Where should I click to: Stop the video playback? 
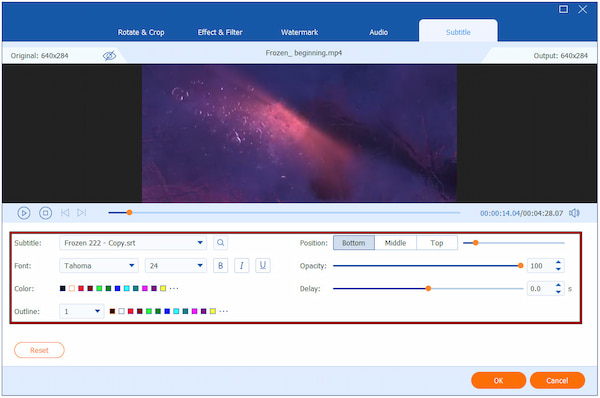click(46, 213)
